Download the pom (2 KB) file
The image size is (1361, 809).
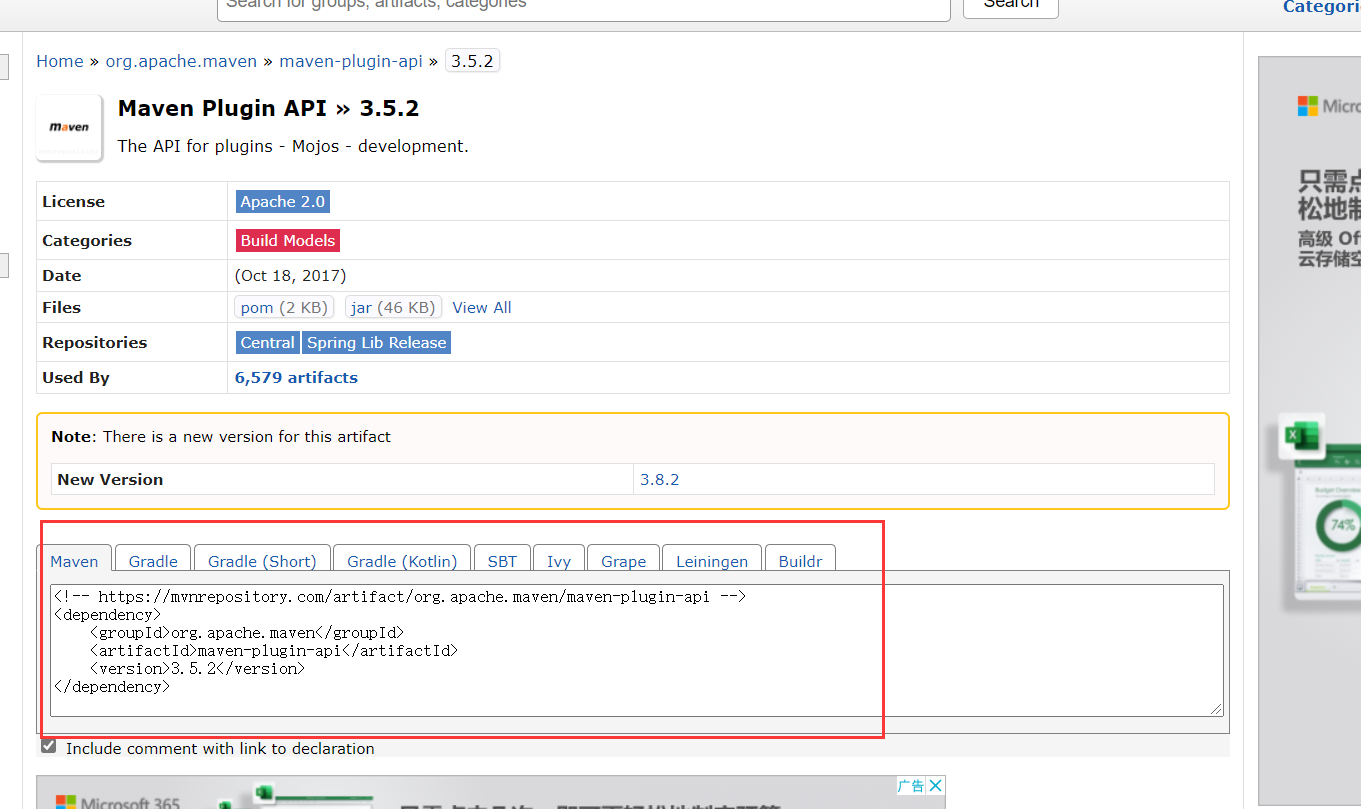284,307
